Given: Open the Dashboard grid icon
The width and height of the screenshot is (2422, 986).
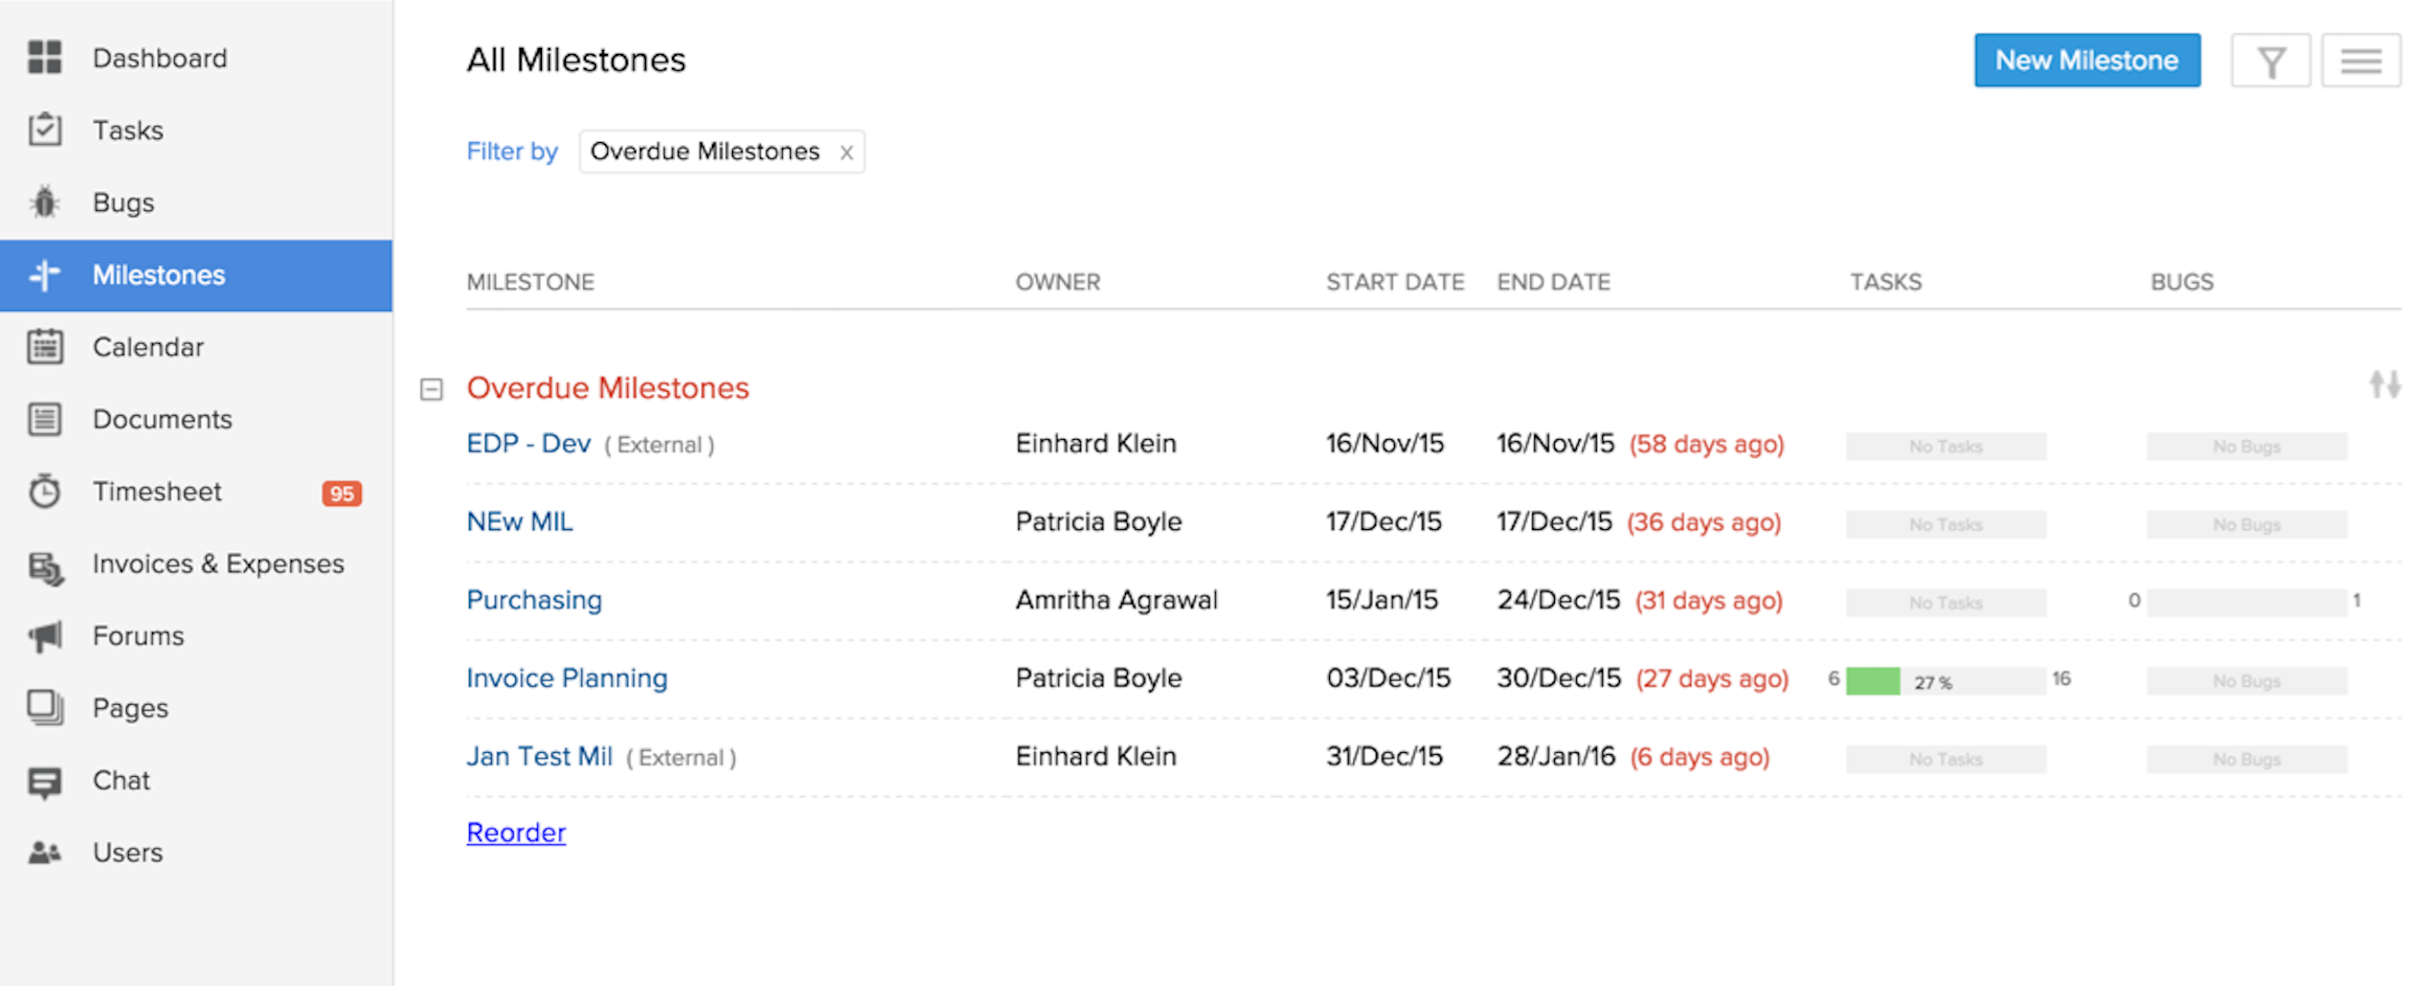Looking at the screenshot, I should click(x=45, y=57).
